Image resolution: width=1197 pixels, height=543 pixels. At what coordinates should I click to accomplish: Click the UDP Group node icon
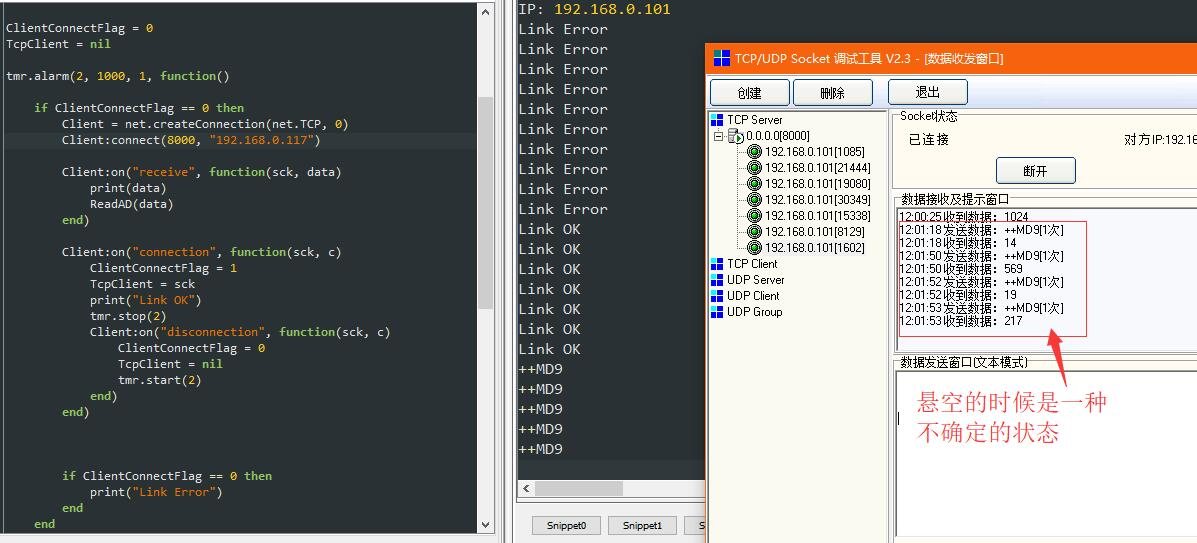coord(717,312)
